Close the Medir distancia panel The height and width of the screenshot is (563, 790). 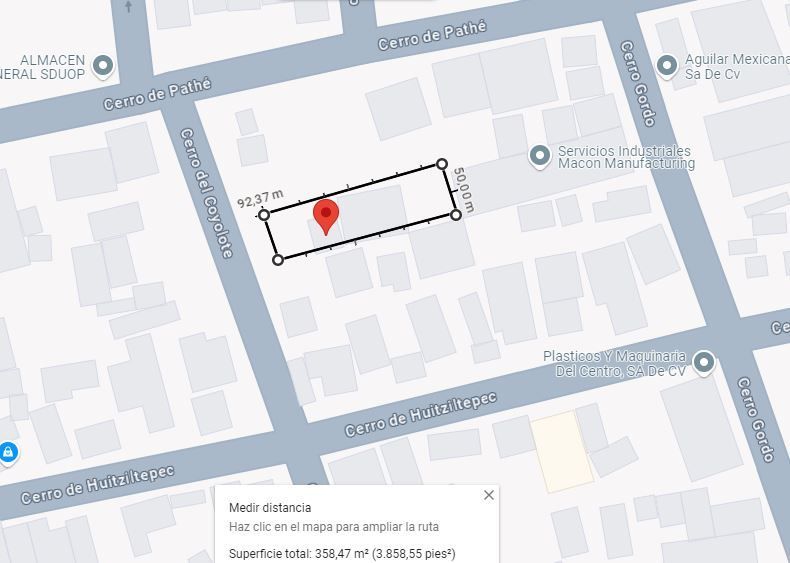[488, 495]
